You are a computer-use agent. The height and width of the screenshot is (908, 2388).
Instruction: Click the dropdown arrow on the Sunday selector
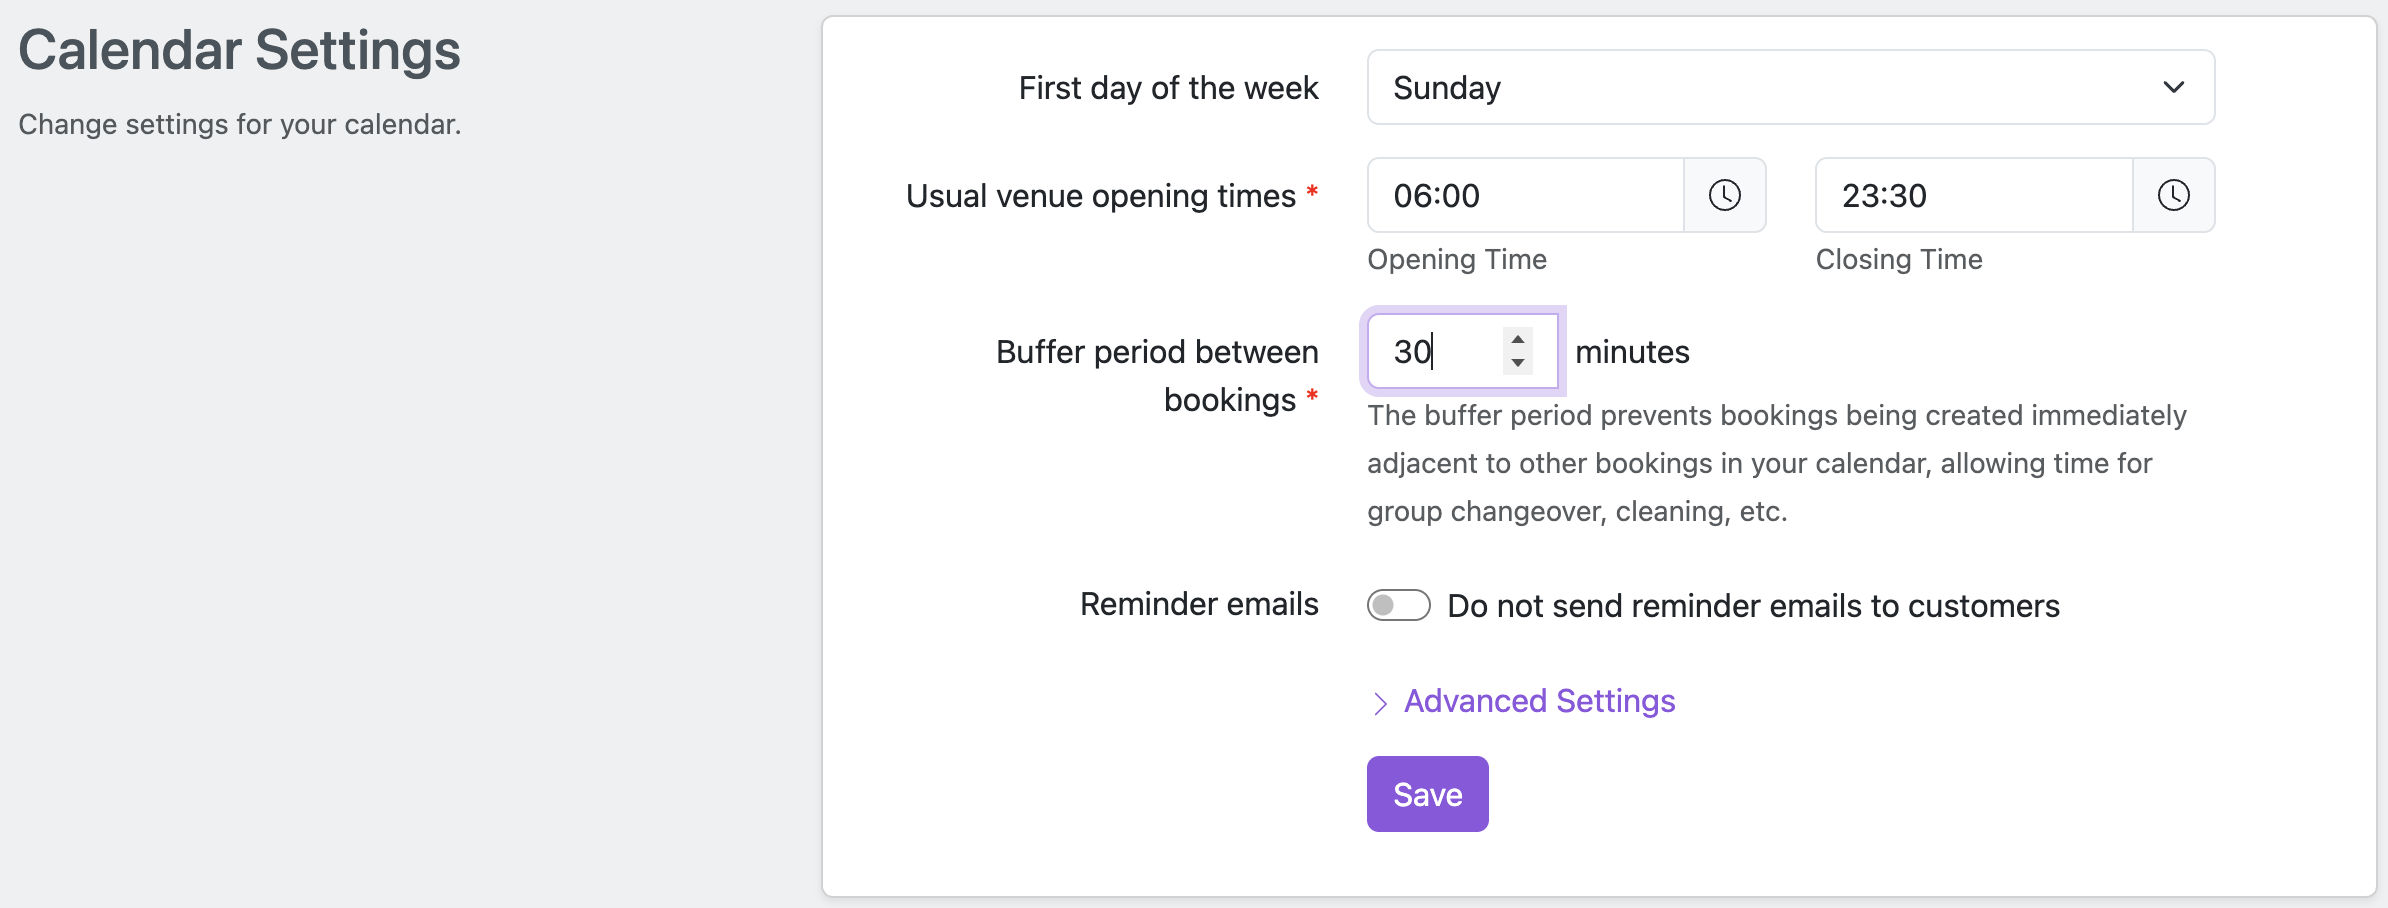point(2173,88)
